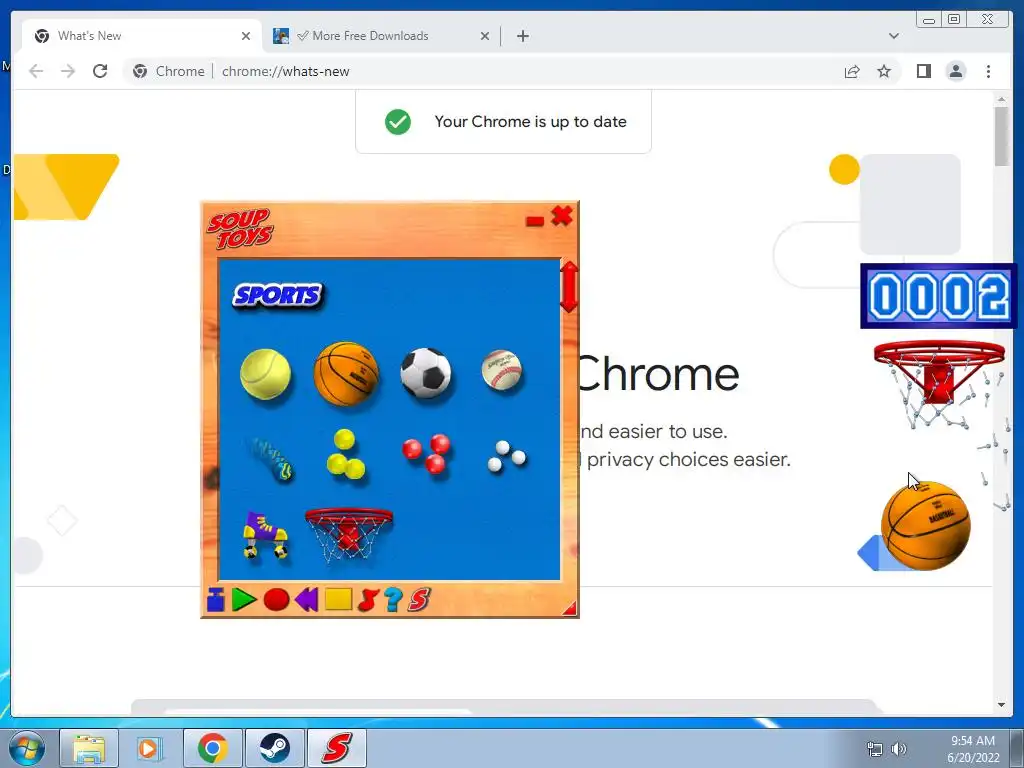Viewport: 1024px width, 768px height.
Task: Close the More Free Downloads tab
Action: [485, 36]
